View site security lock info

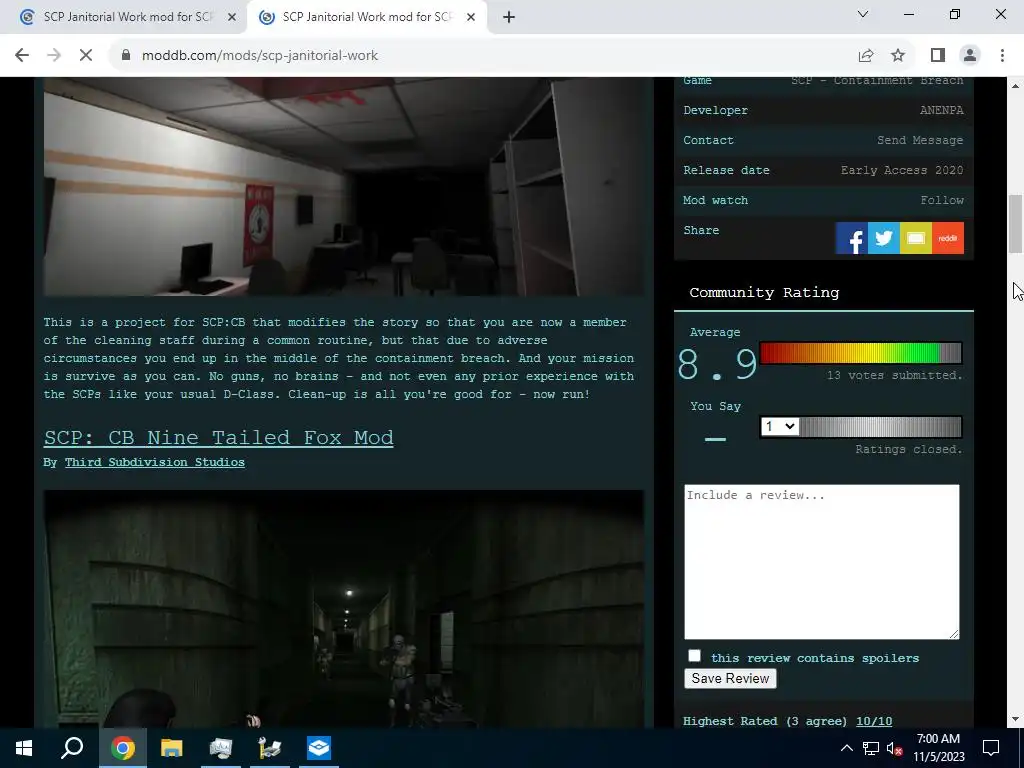(126, 56)
